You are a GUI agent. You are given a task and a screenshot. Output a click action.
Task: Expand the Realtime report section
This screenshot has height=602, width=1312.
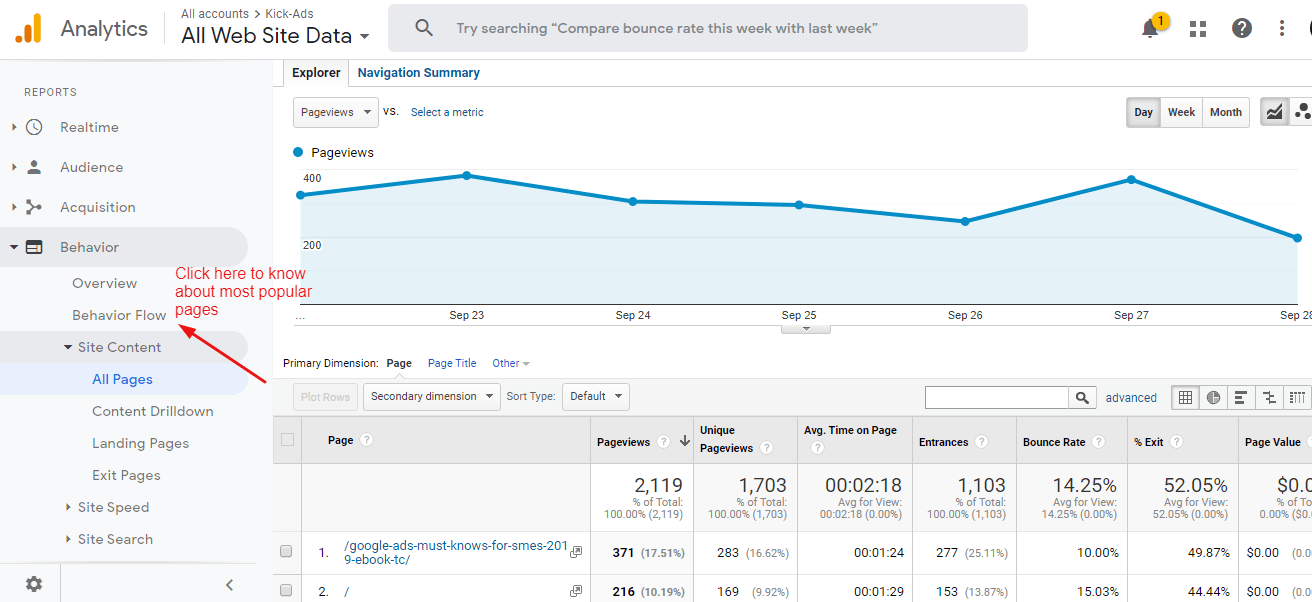pos(14,127)
